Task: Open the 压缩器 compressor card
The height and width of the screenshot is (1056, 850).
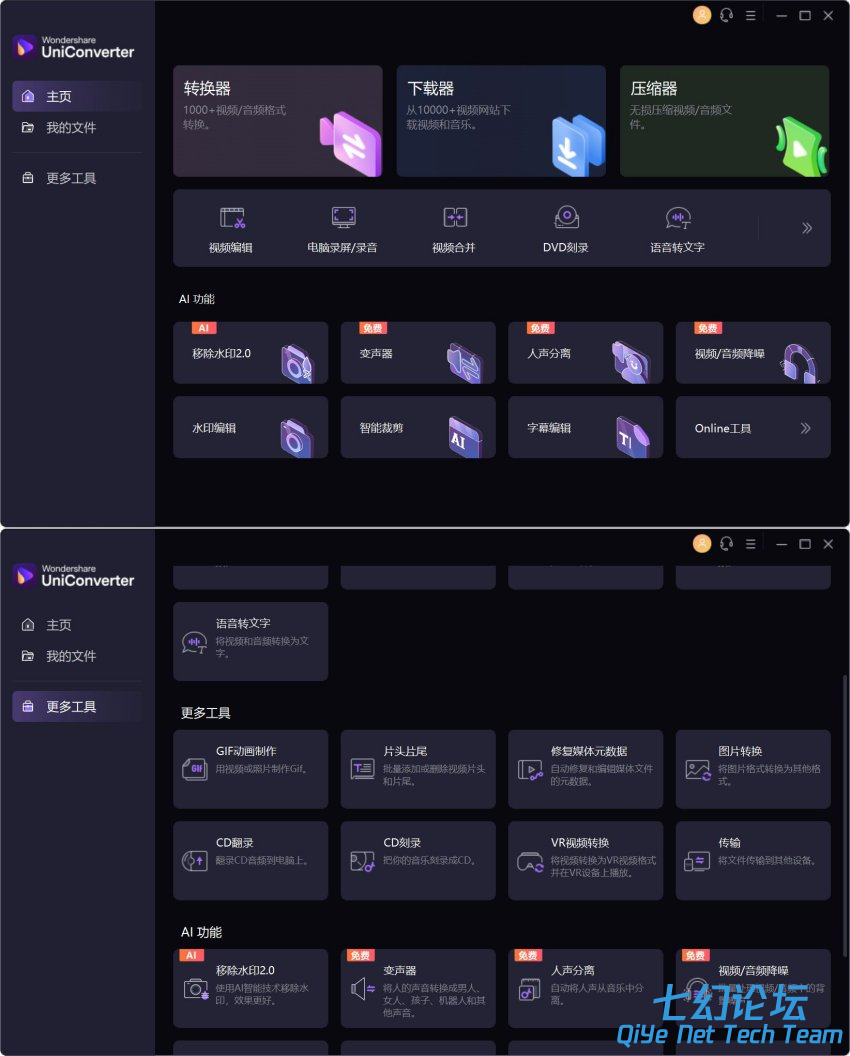Action: point(724,121)
